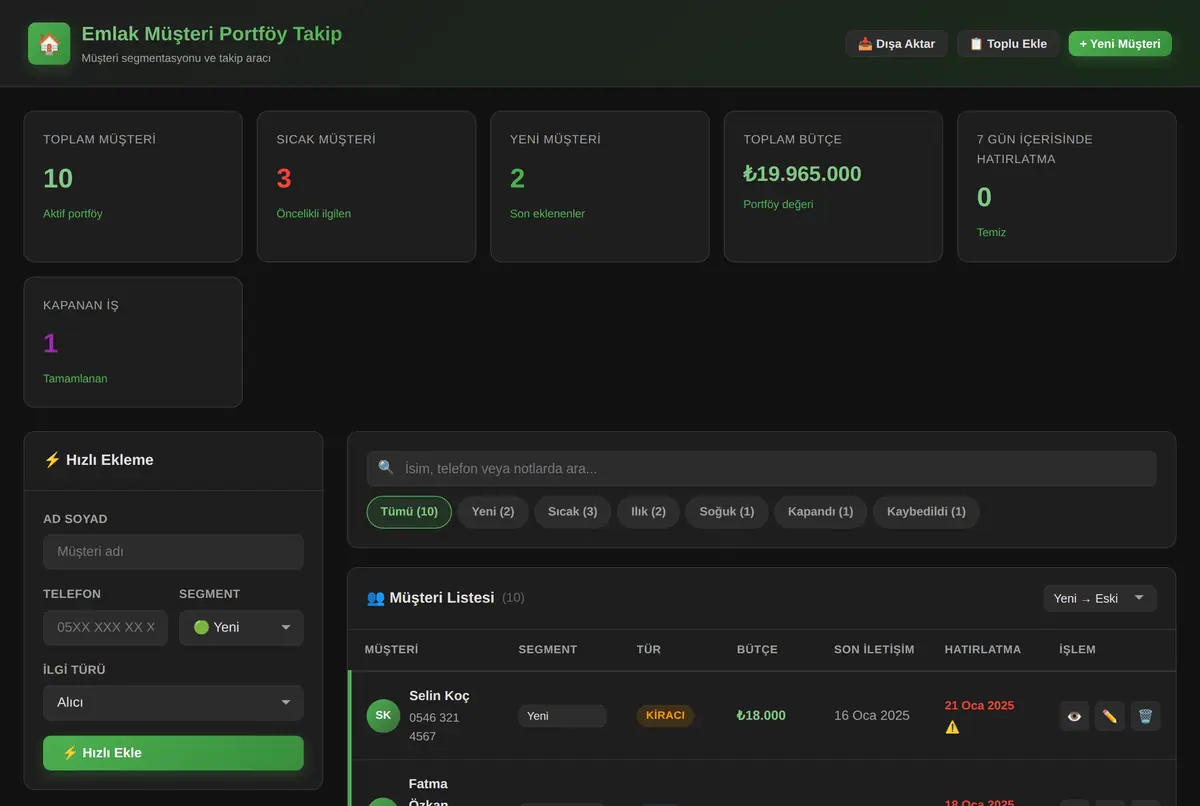Click the Yeni Müşteri stat card
This screenshot has width=1200, height=806.
(x=600, y=186)
